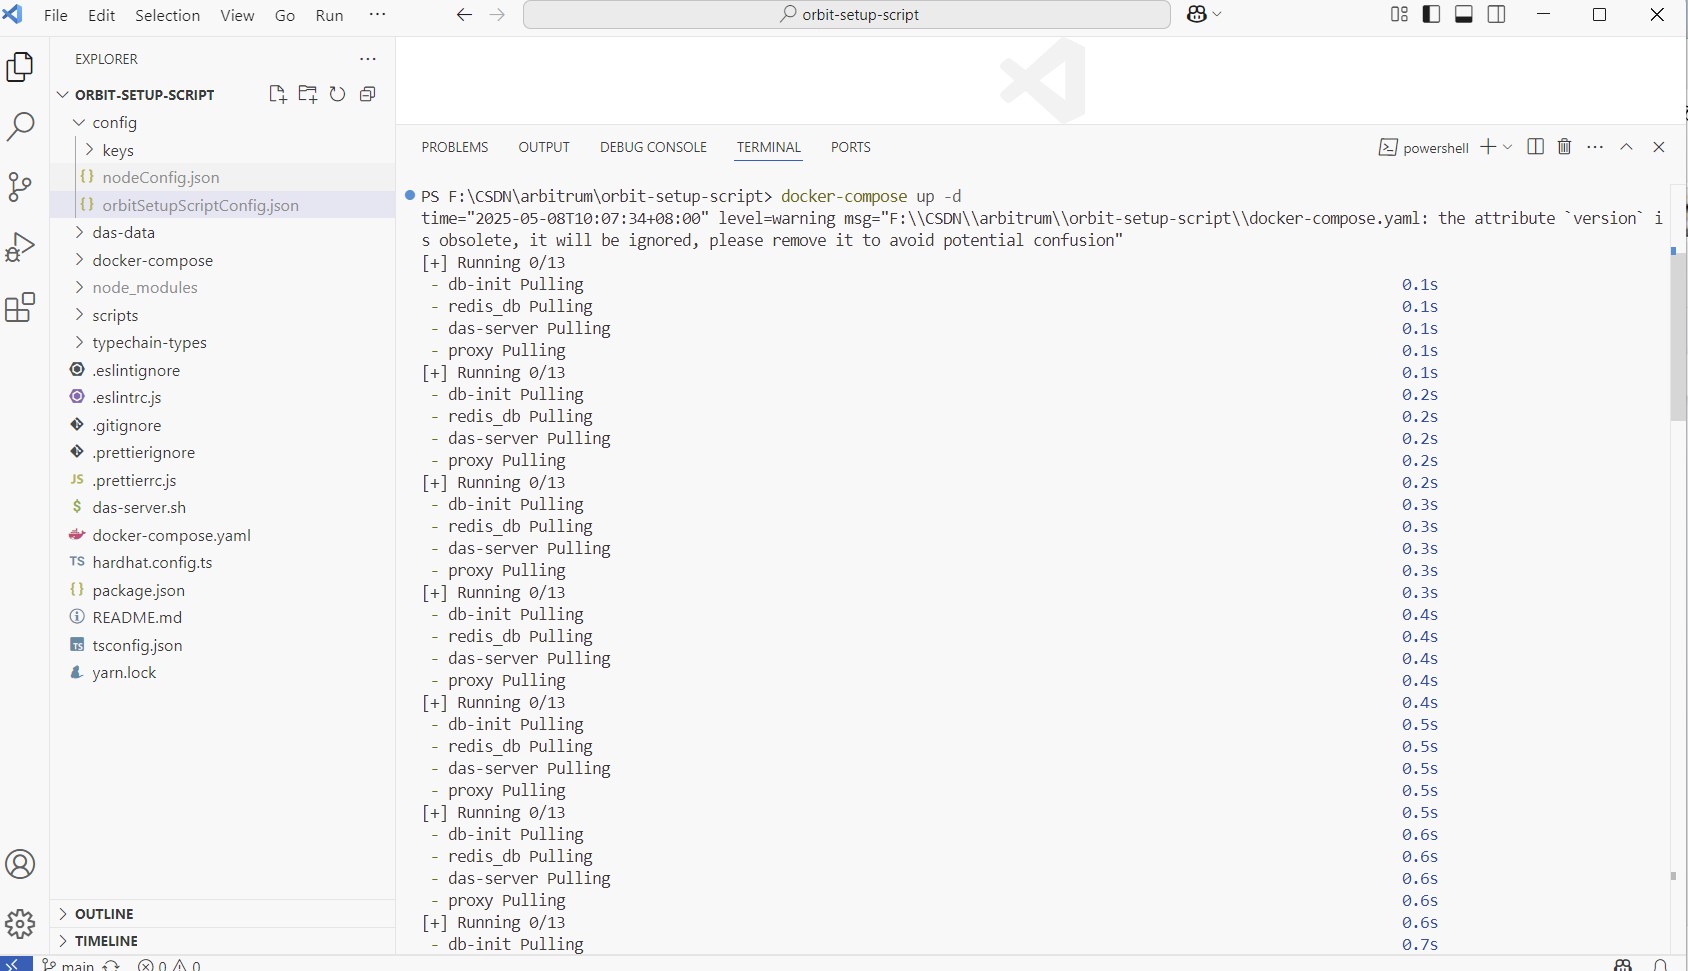This screenshot has width=1688, height=971.
Task: Open the View menu
Action: [x=237, y=15]
